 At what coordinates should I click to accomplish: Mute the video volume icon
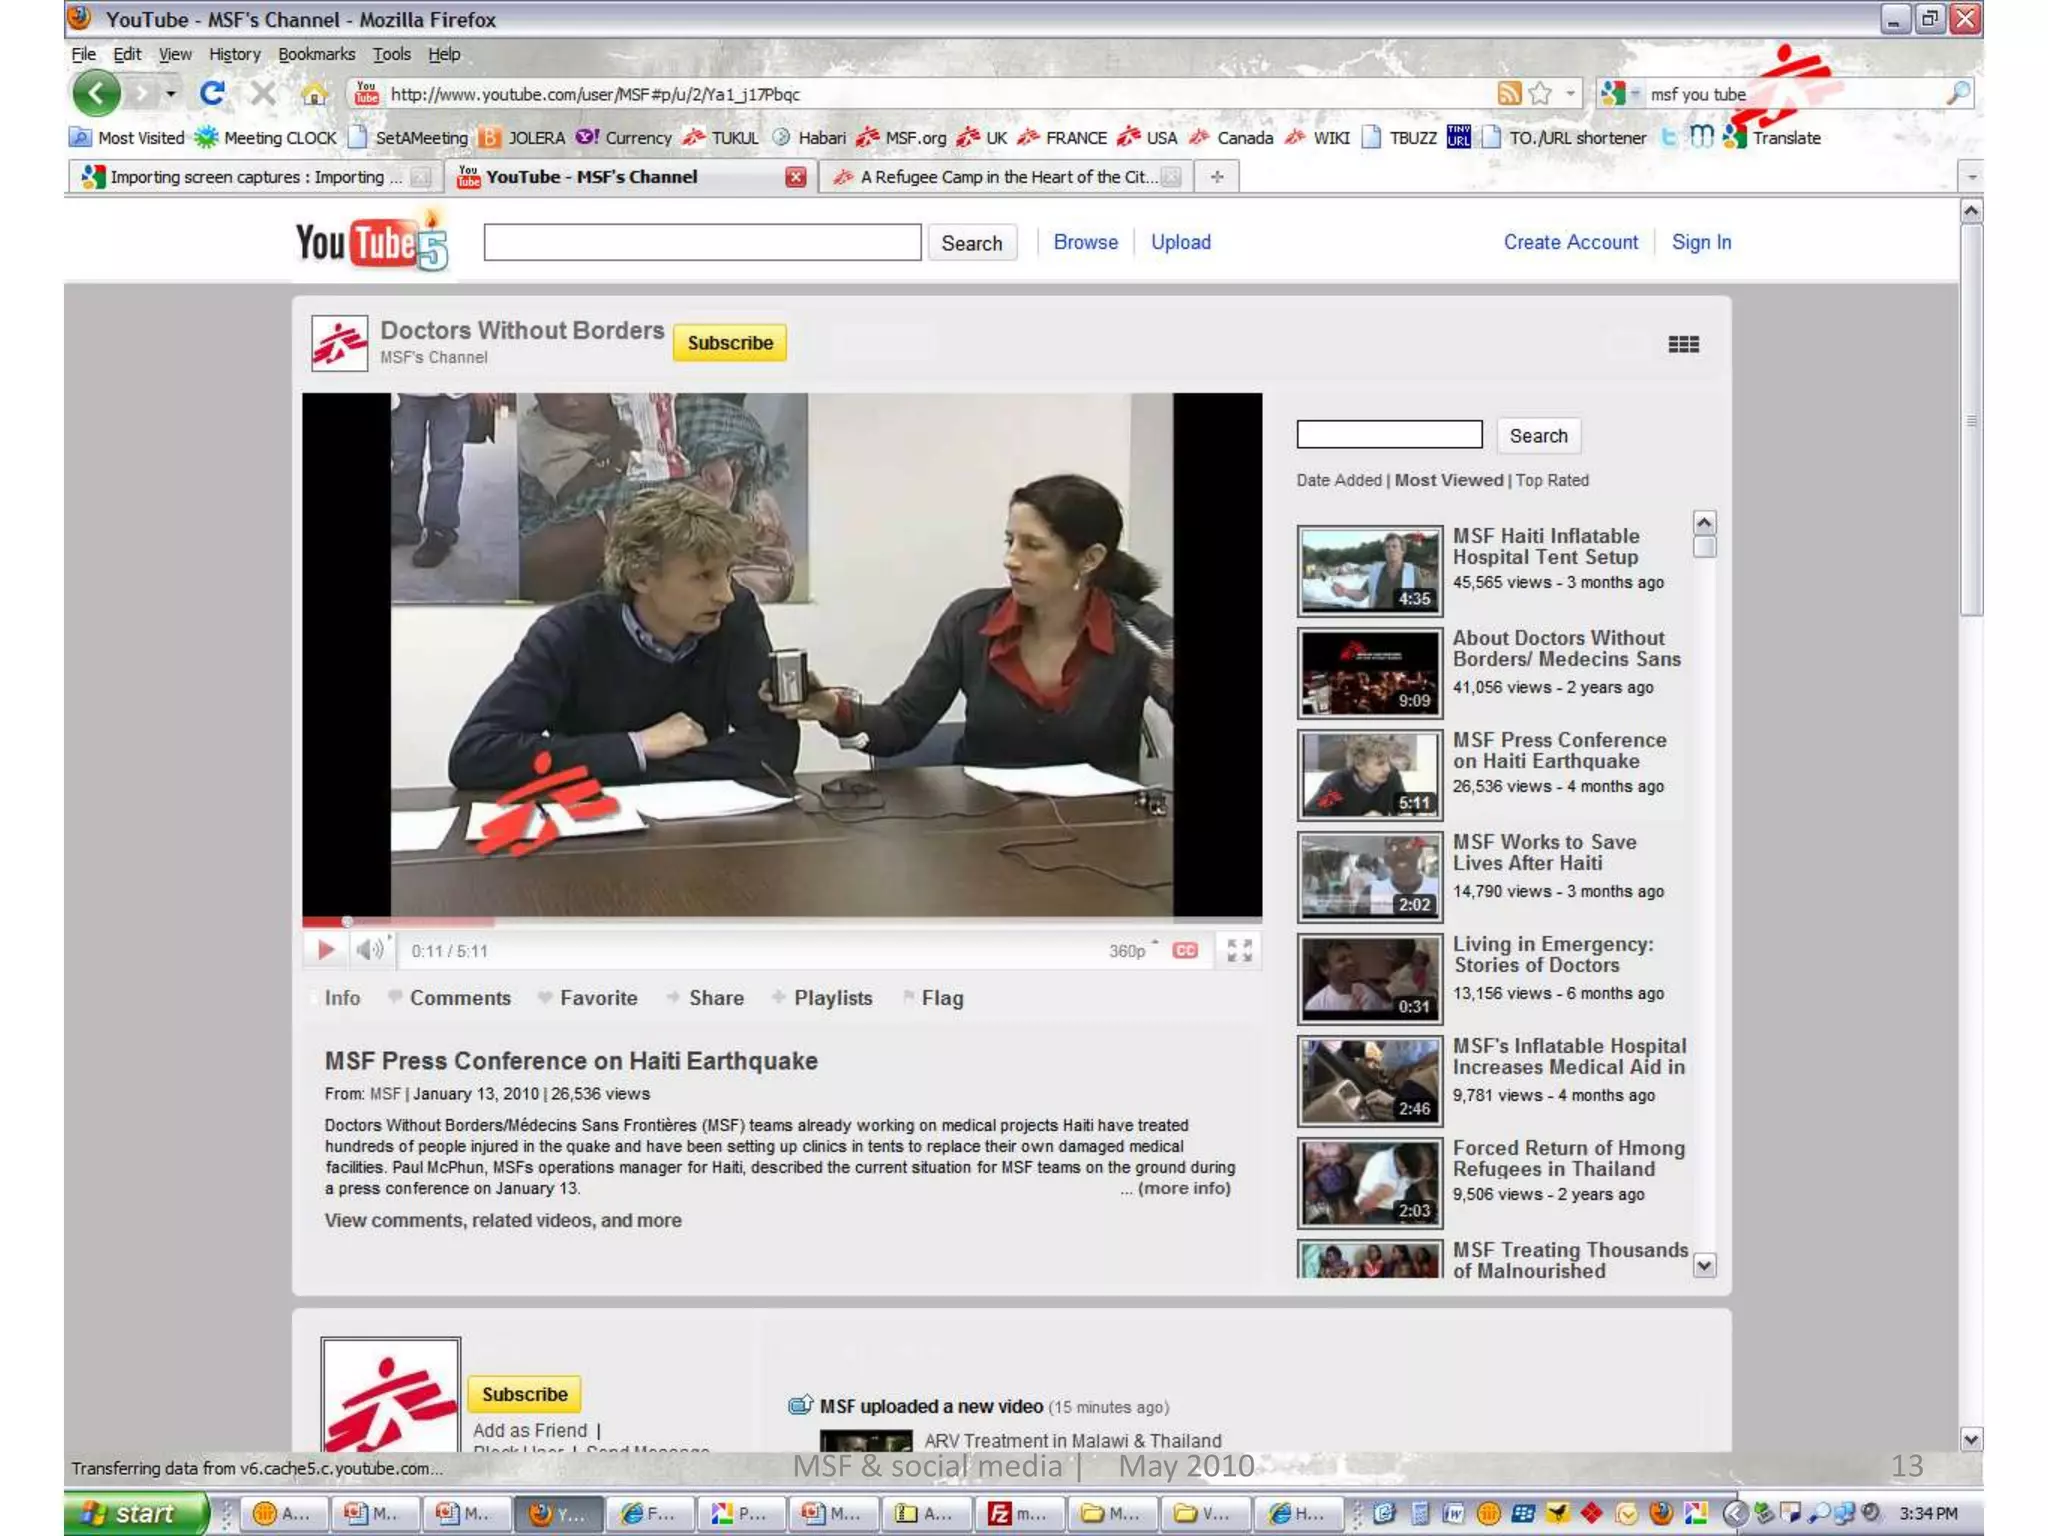(369, 950)
